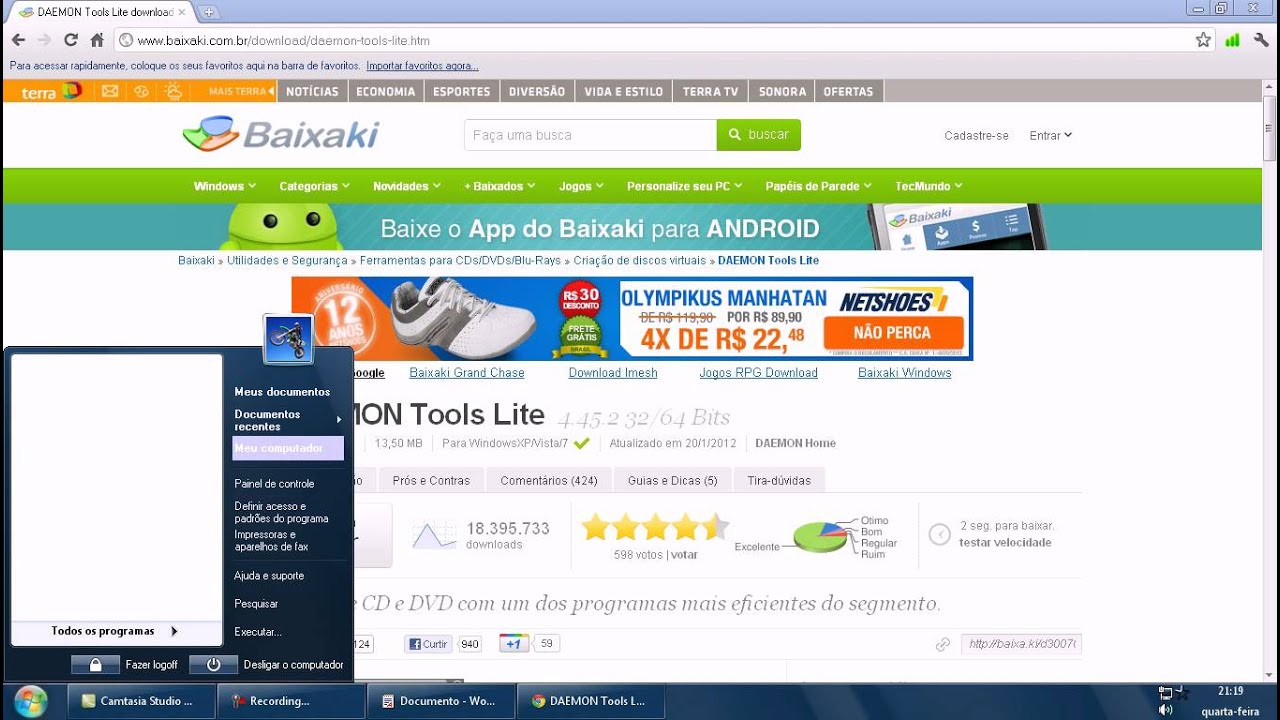Select Meu computador in Start menu
Screen dimensions: 1280x720
pyautogui.click(x=288, y=448)
